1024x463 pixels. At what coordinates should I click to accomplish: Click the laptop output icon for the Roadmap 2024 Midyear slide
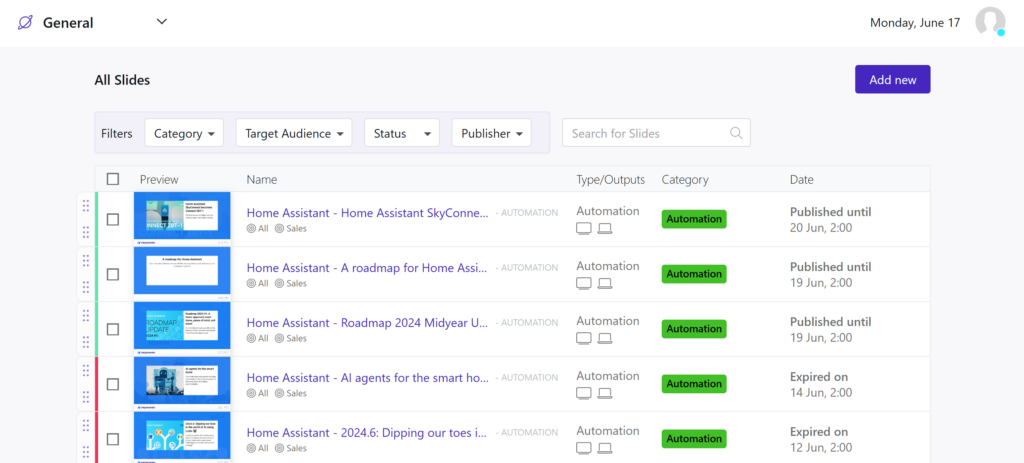tap(605, 338)
